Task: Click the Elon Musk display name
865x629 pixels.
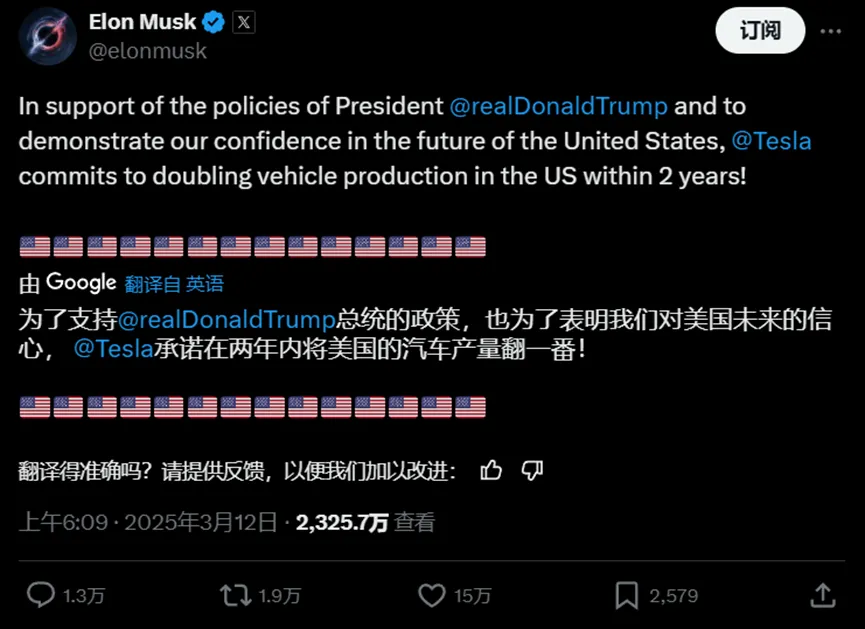Action: 142,22
